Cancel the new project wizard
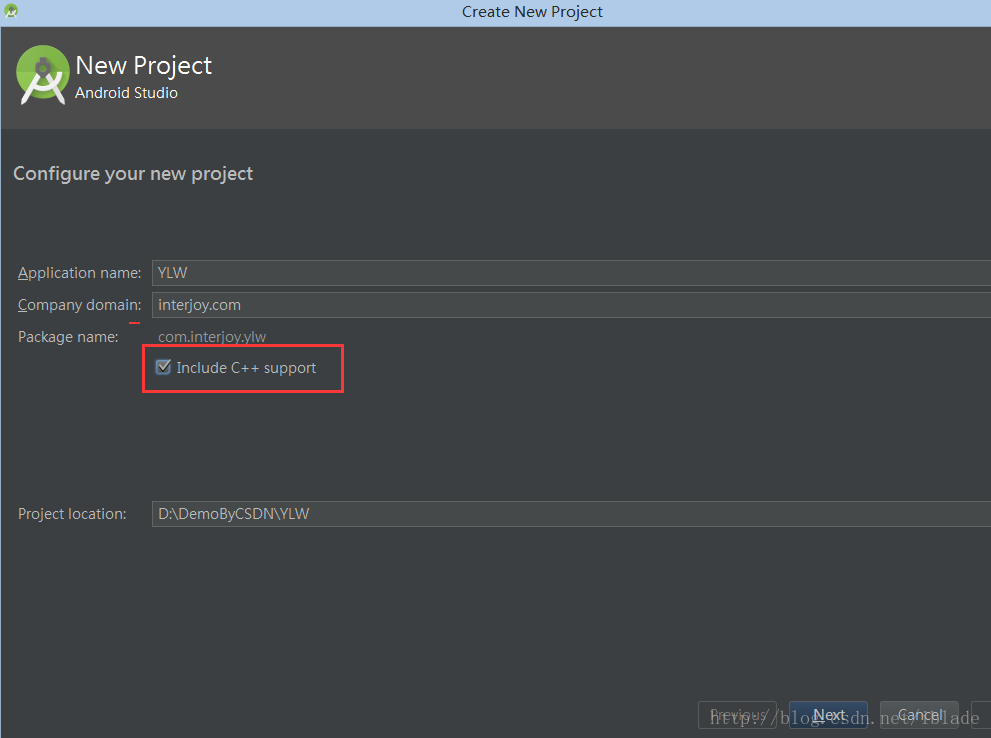Viewport: 991px width, 738px height. tap(919, 714)
